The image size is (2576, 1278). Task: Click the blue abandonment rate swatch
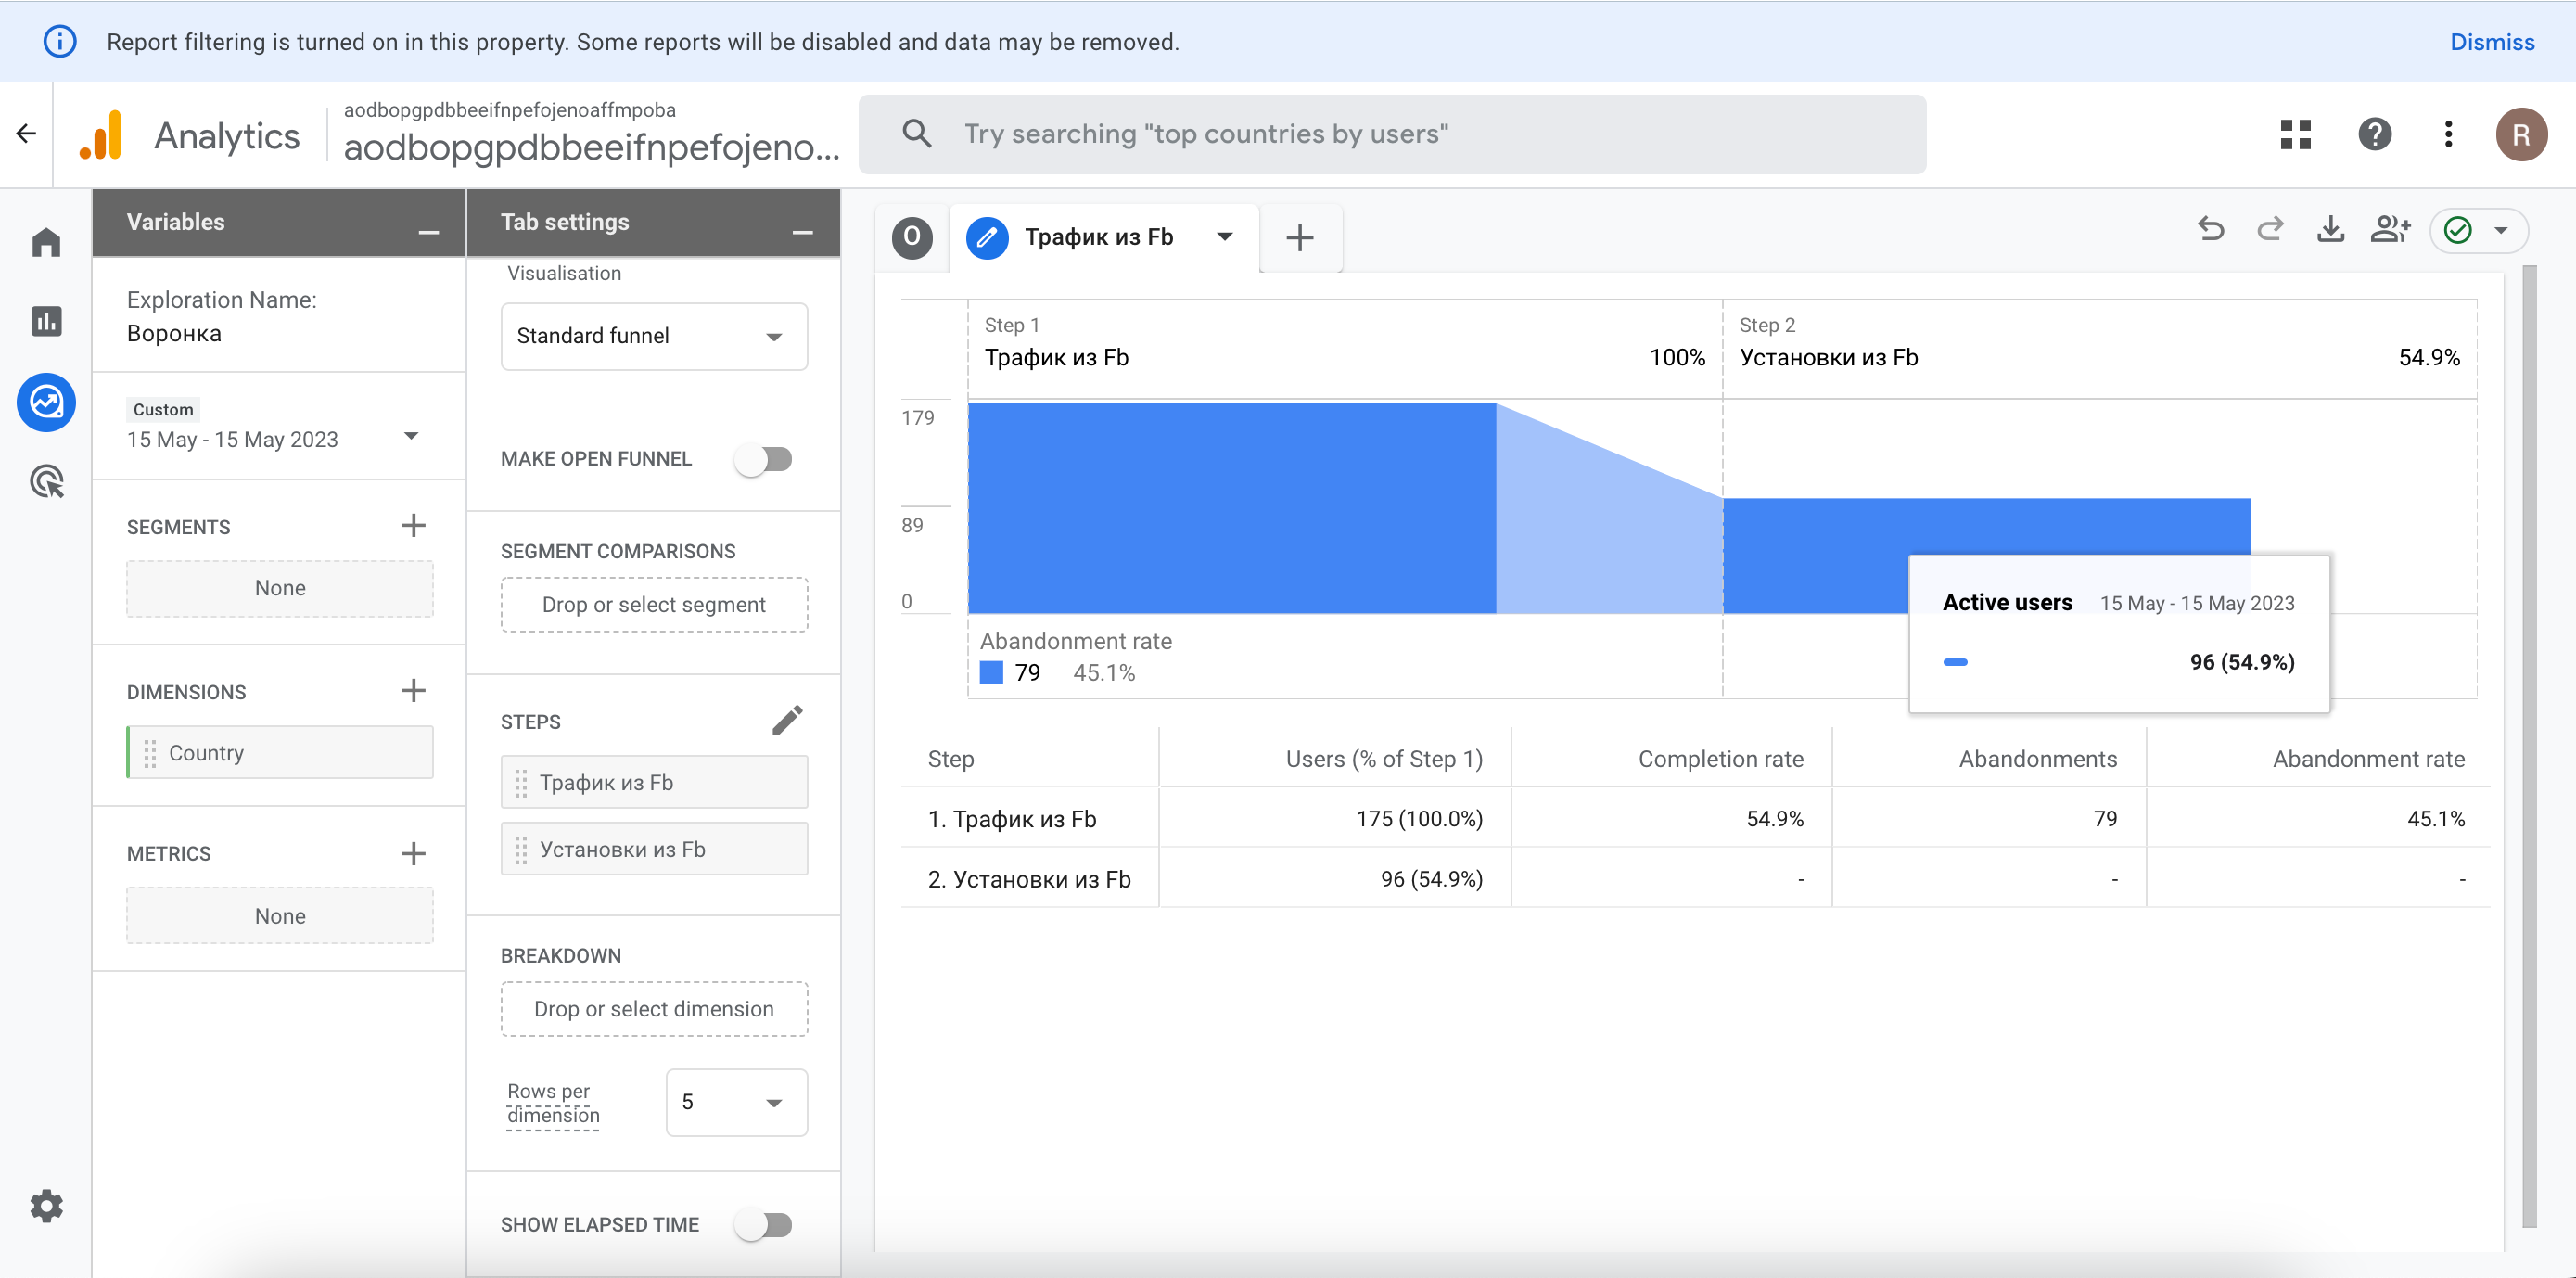tap(991, 673)
